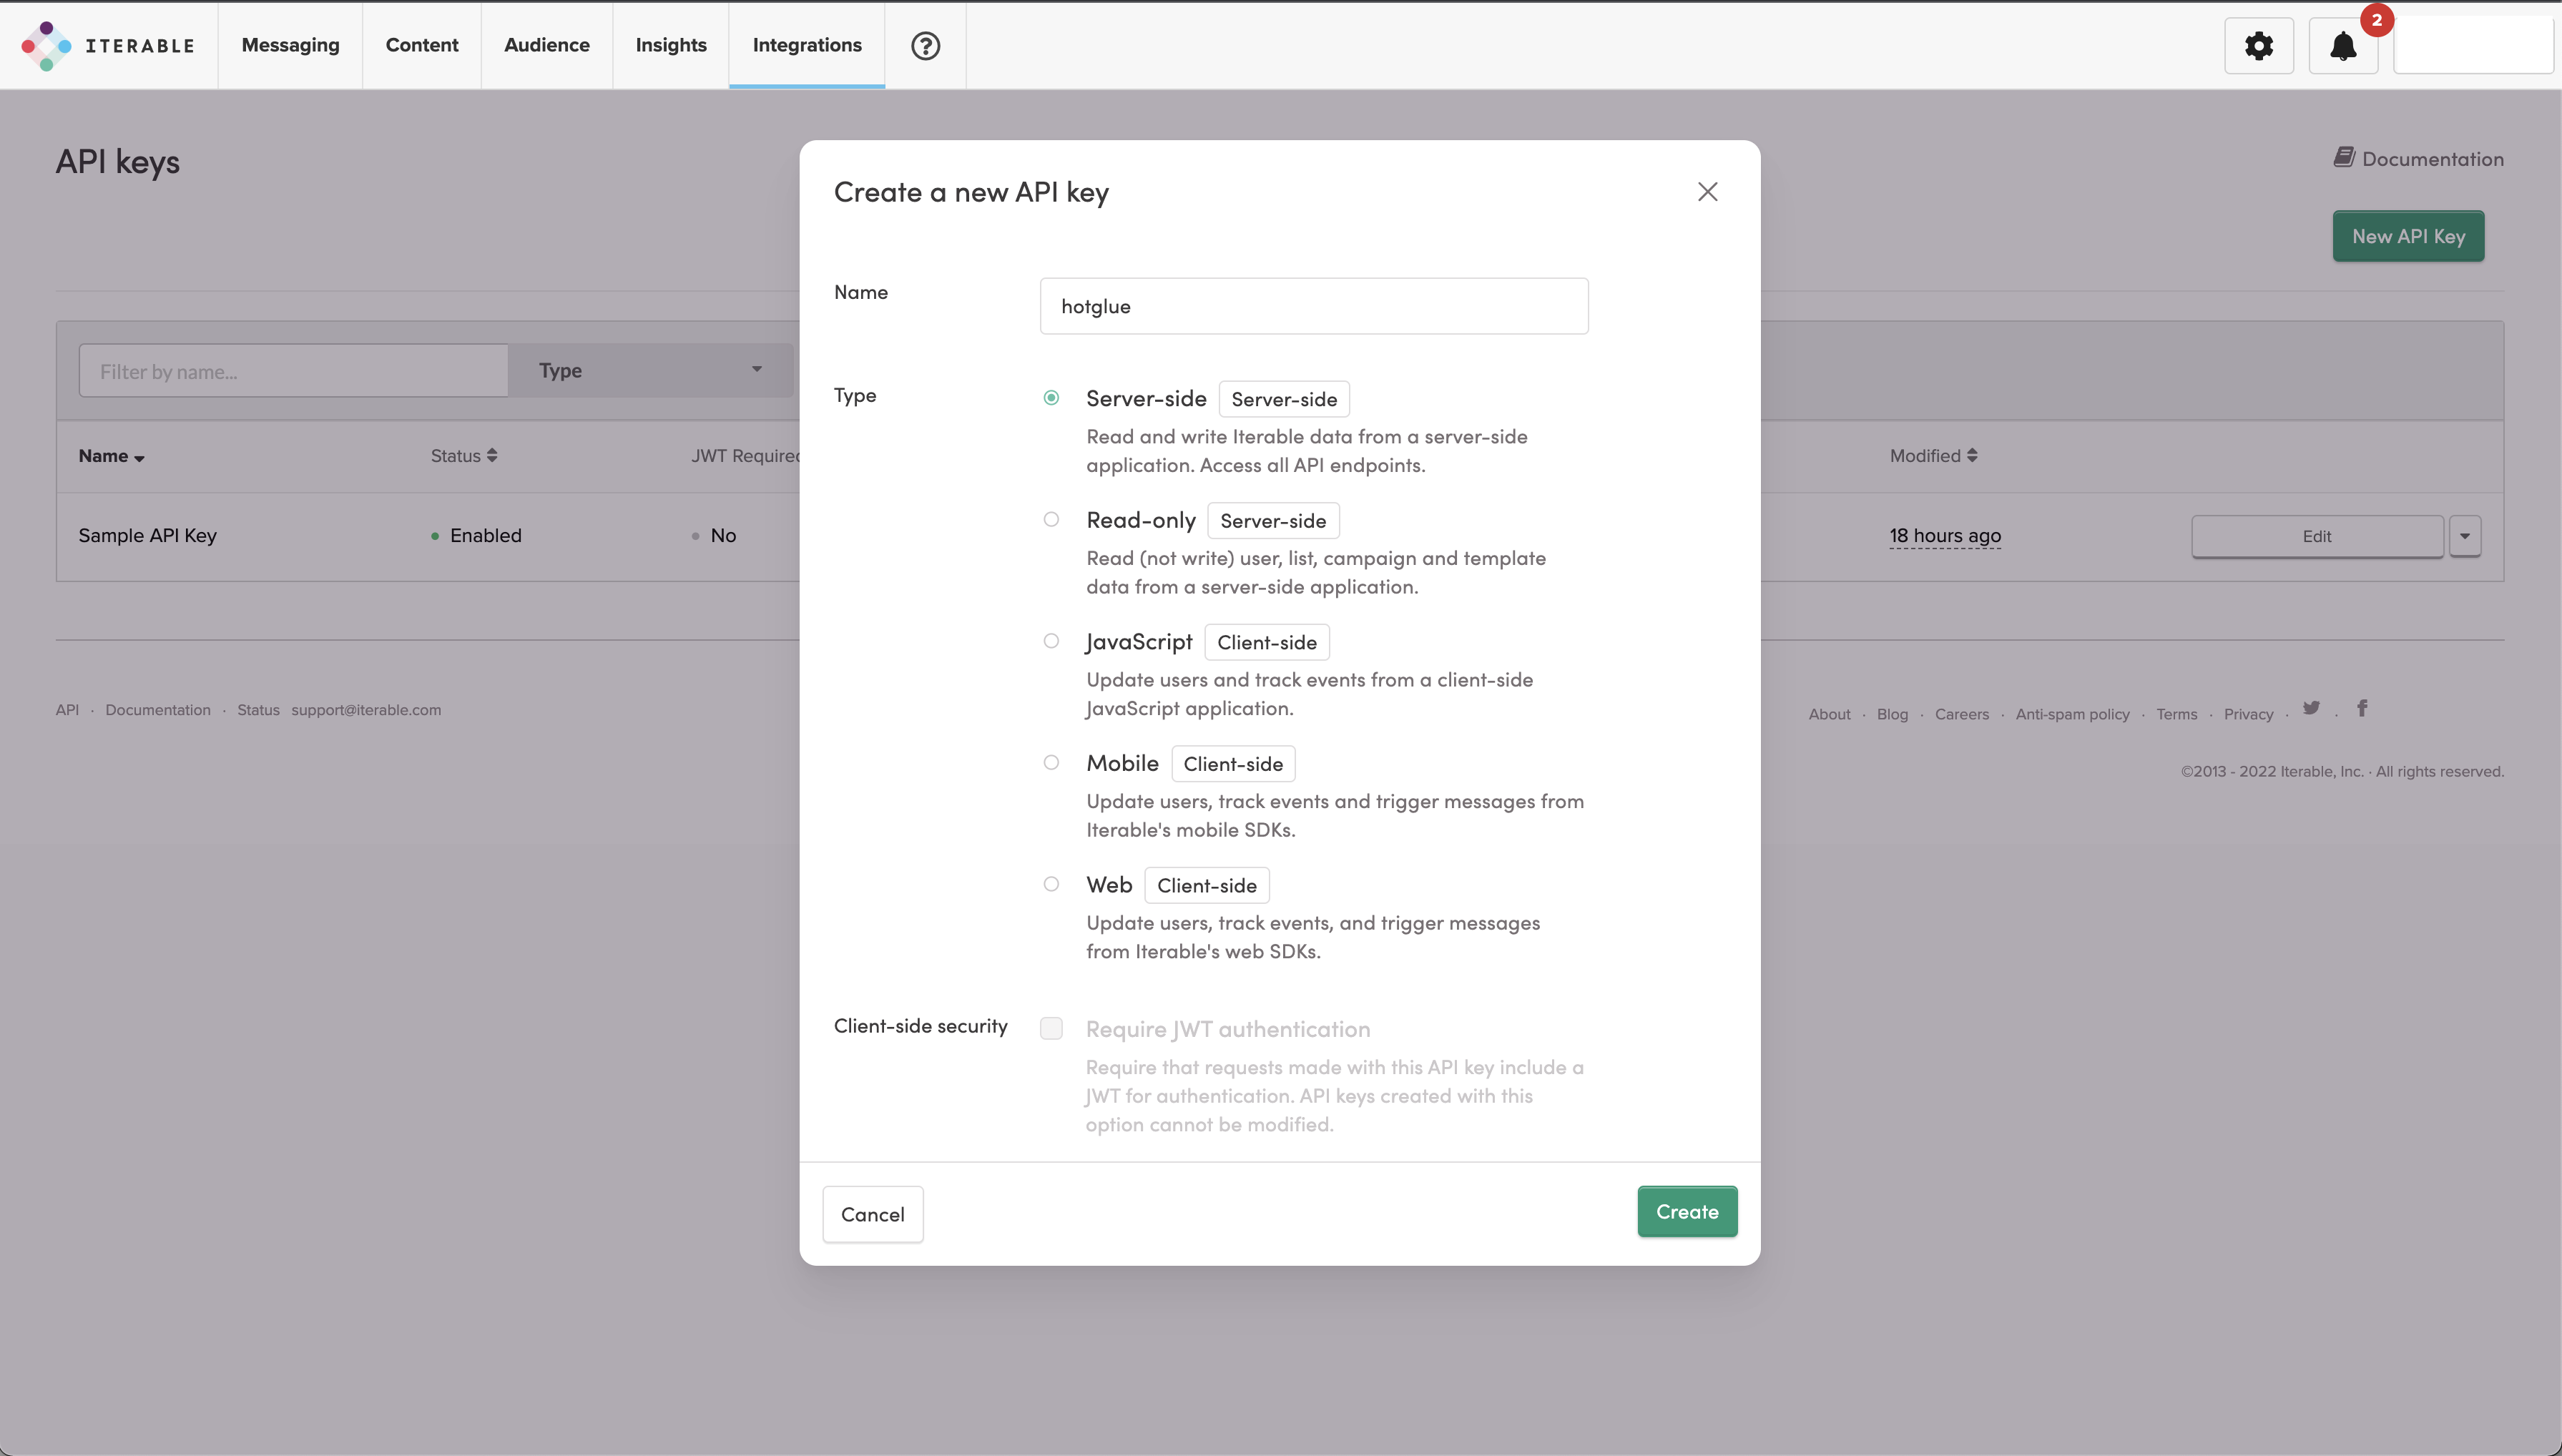Click the Facebook icon in footer
This screenshot has height=1456, width=2562.
[2362, 708]
